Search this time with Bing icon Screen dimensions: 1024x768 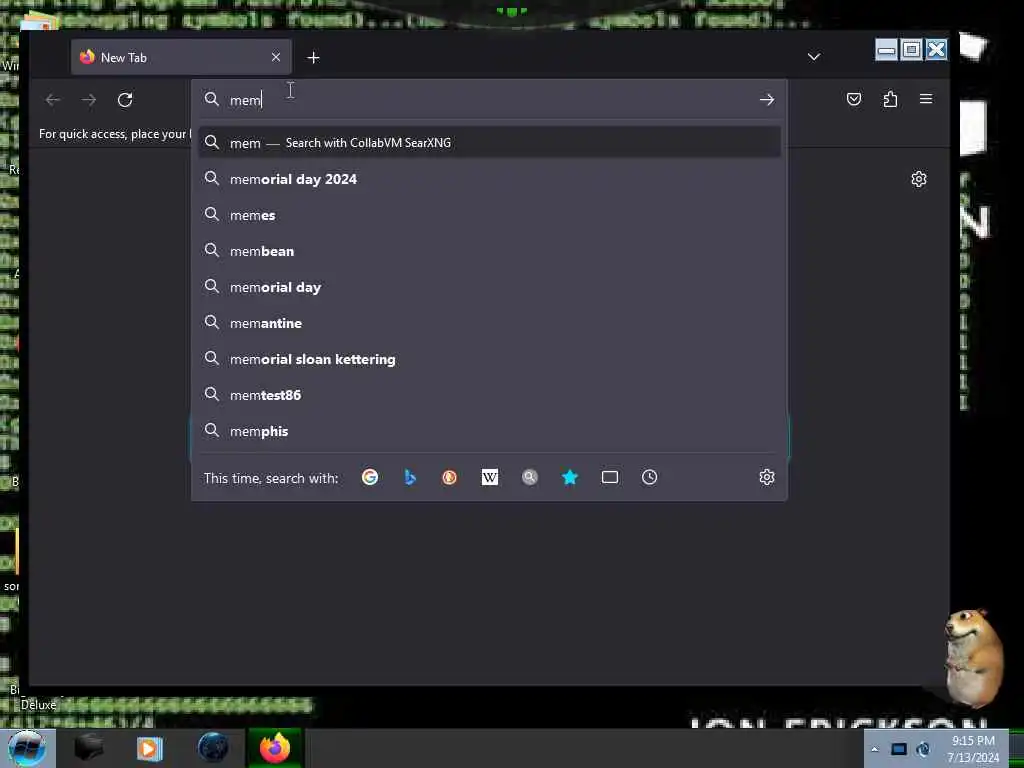click(x=410, y=477)
